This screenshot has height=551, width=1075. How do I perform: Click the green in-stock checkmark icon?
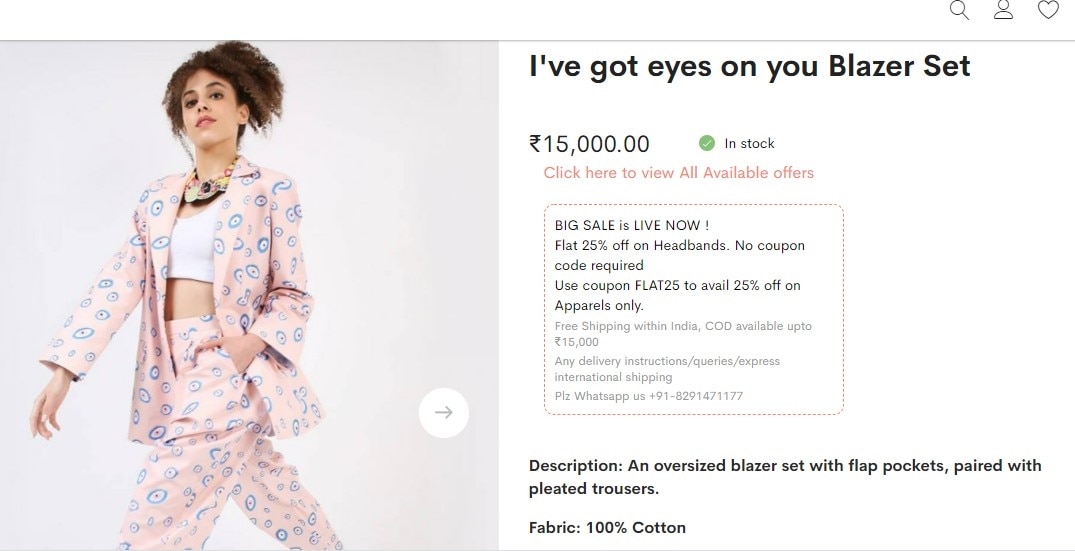[707, 143]
